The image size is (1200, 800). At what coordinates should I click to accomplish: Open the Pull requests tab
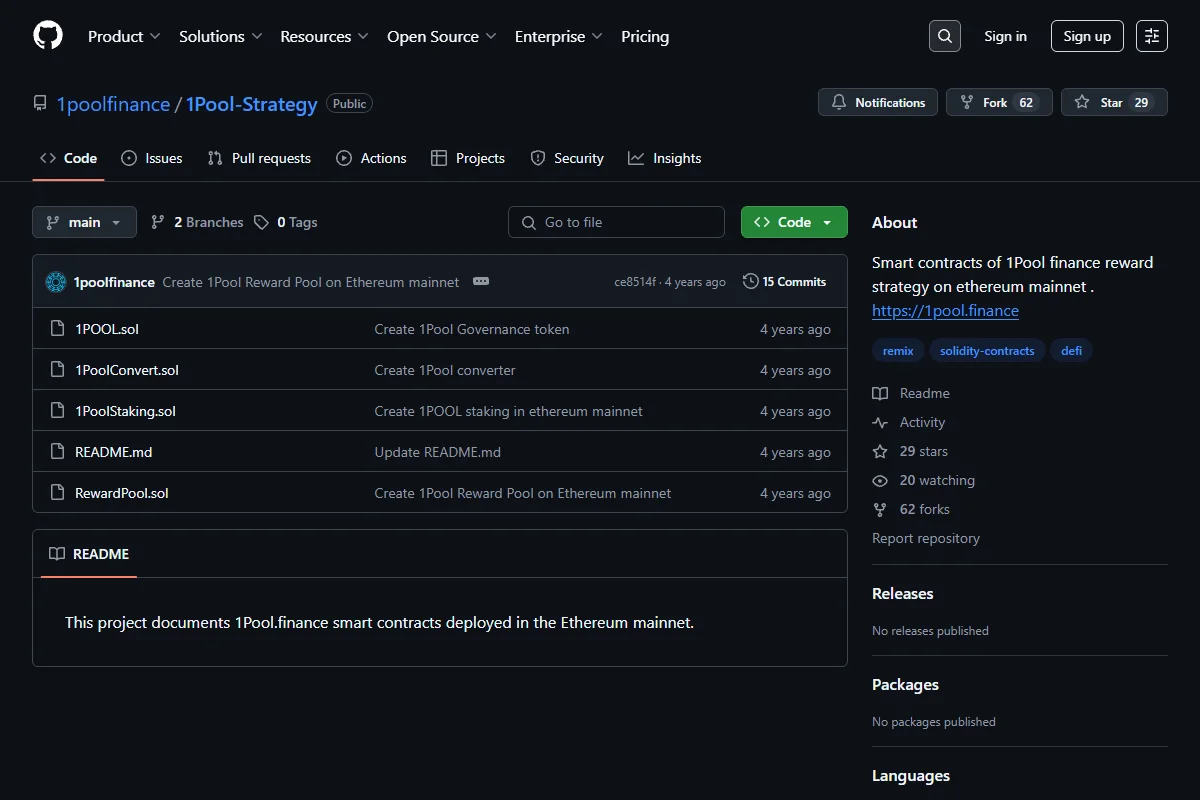point(259,158)
